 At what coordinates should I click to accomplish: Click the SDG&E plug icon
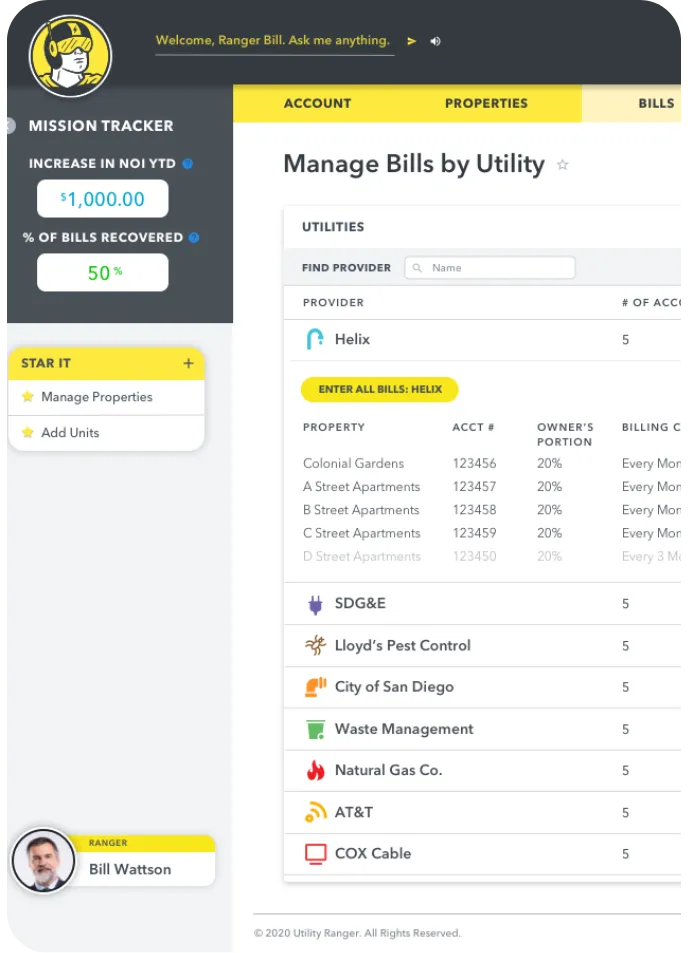coord(315,604)
